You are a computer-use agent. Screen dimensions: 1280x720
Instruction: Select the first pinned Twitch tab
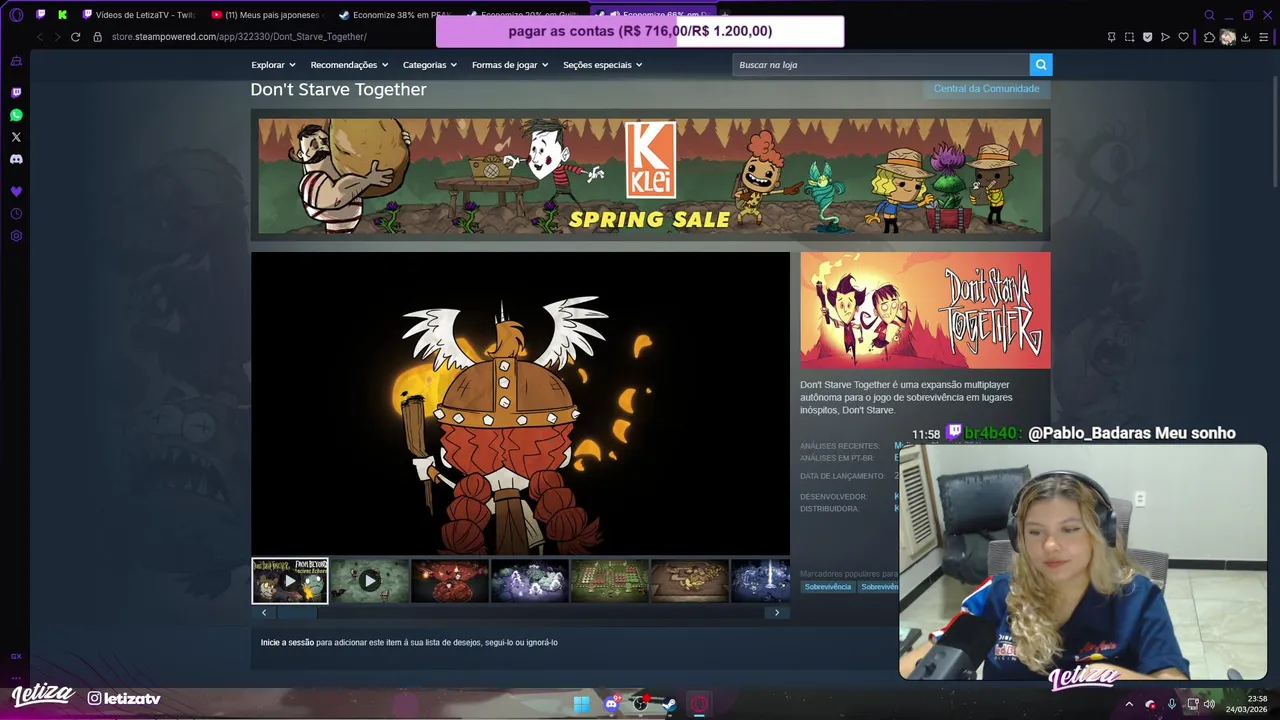coord(40,15)
